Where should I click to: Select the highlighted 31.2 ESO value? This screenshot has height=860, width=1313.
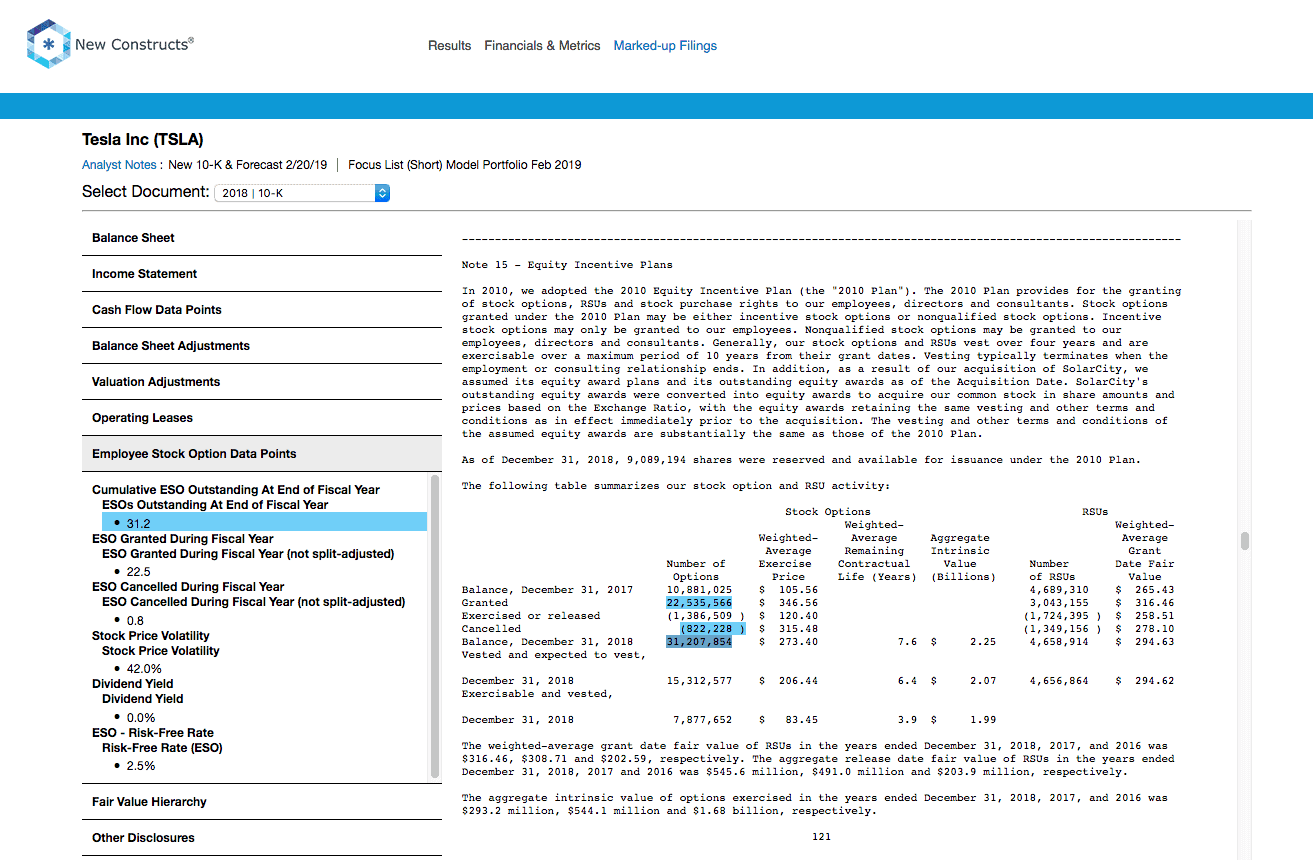coord(264,523)
